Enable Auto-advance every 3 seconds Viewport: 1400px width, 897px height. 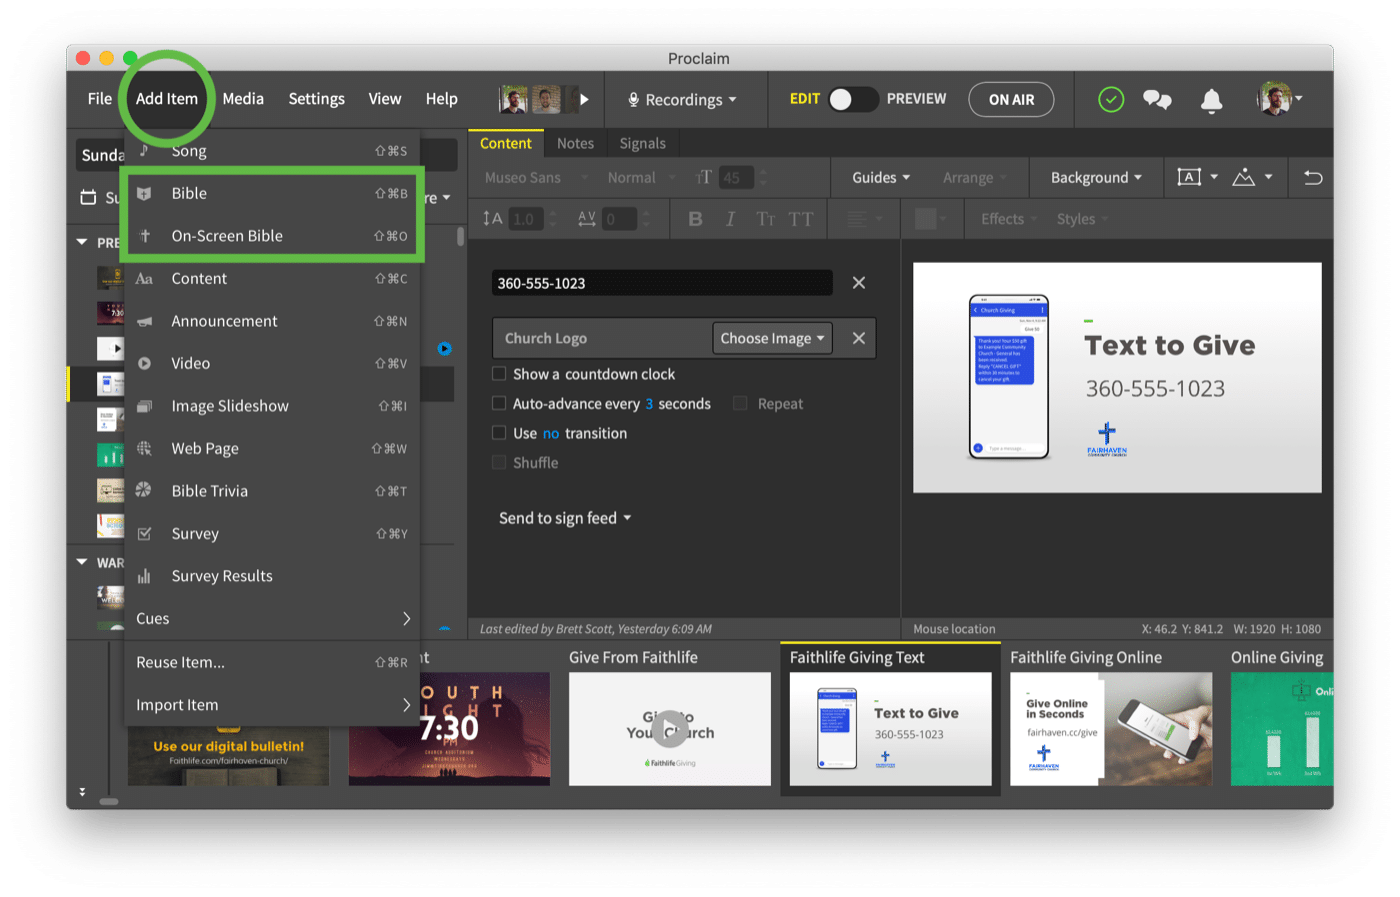click(499, 404)
